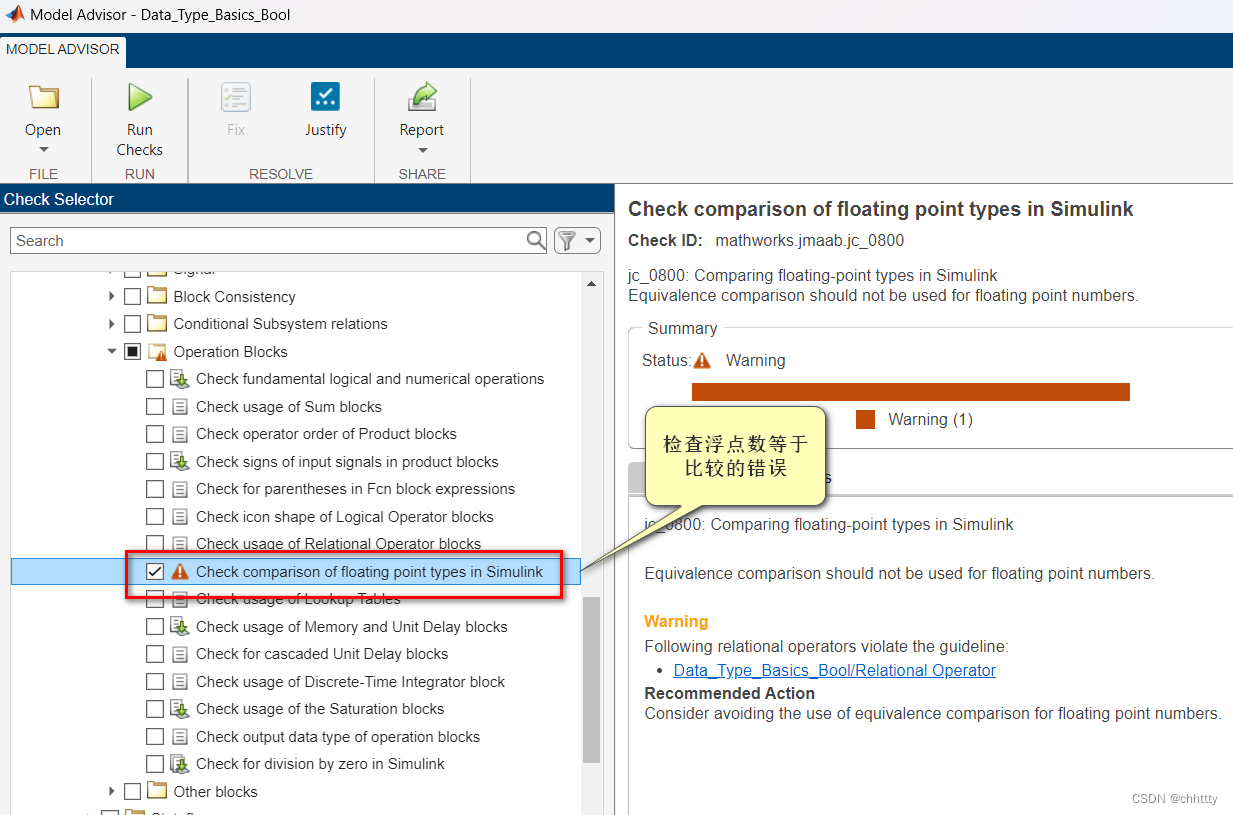Click the Justify label
This screenshot has width=1233, height=815.
pos(325,130)
